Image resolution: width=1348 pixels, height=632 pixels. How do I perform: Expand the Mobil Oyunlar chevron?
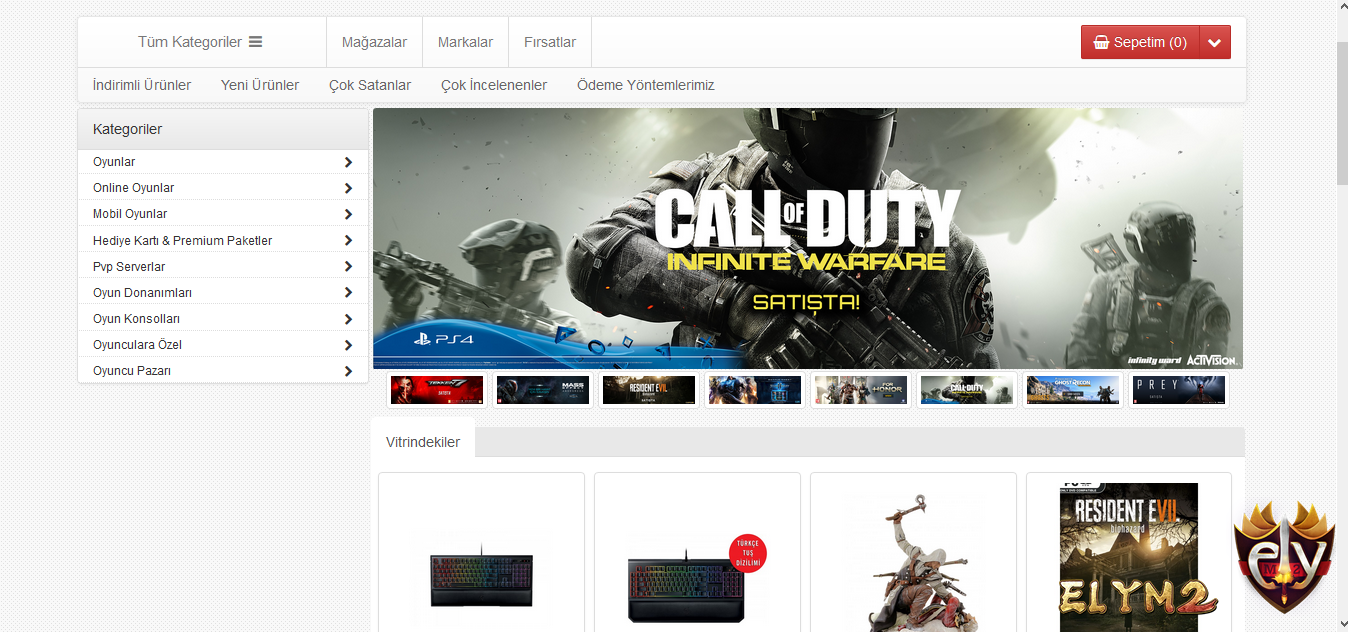coord(348,214)
